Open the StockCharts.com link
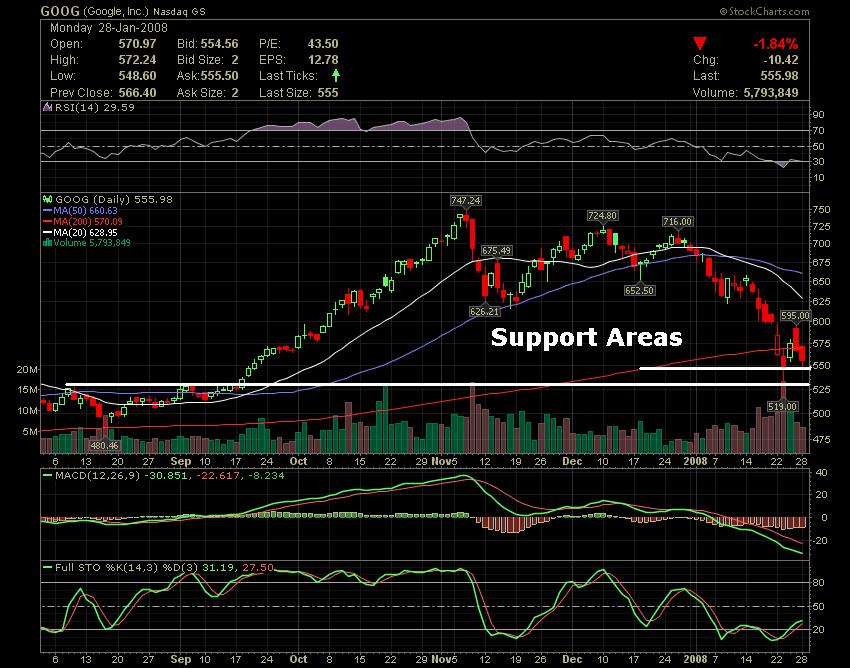The image size is (850, 668). pos(764,11)
